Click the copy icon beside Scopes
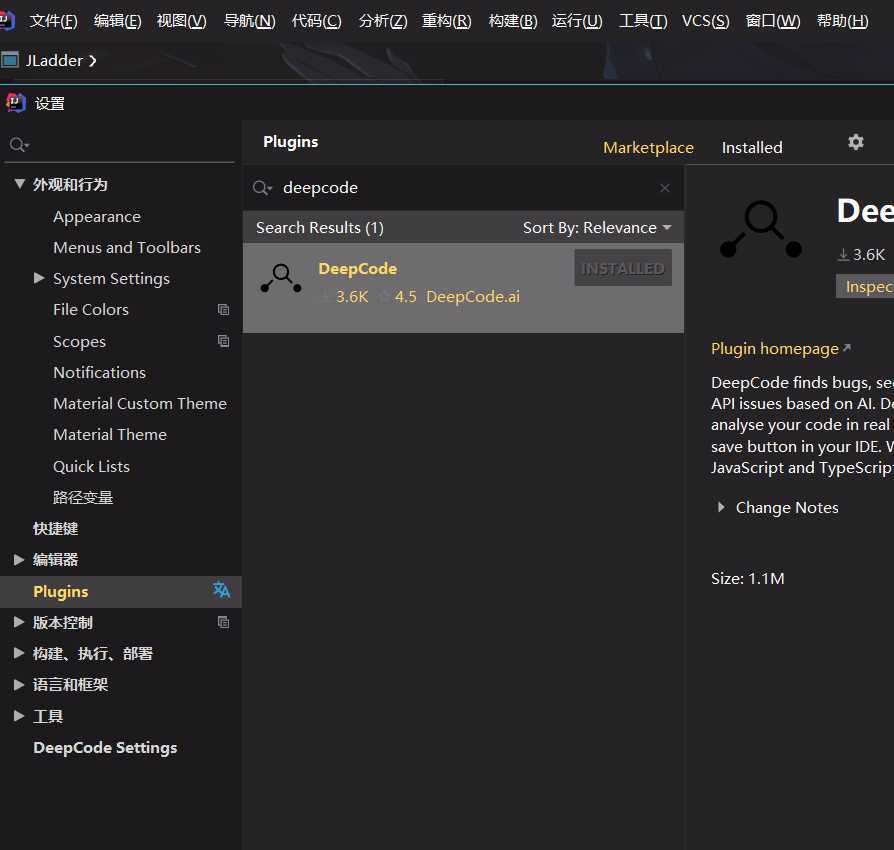The image size is (894, 850). tap(224, 341)
